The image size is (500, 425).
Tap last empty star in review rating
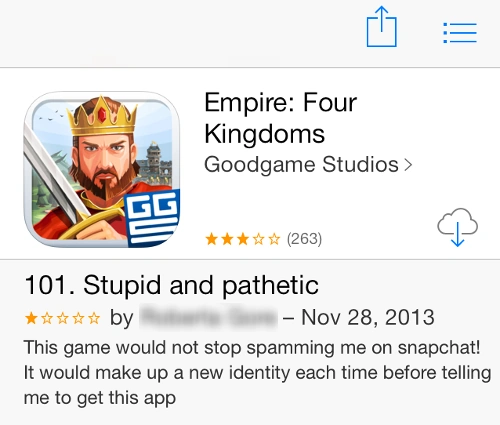tap(94, 318)
